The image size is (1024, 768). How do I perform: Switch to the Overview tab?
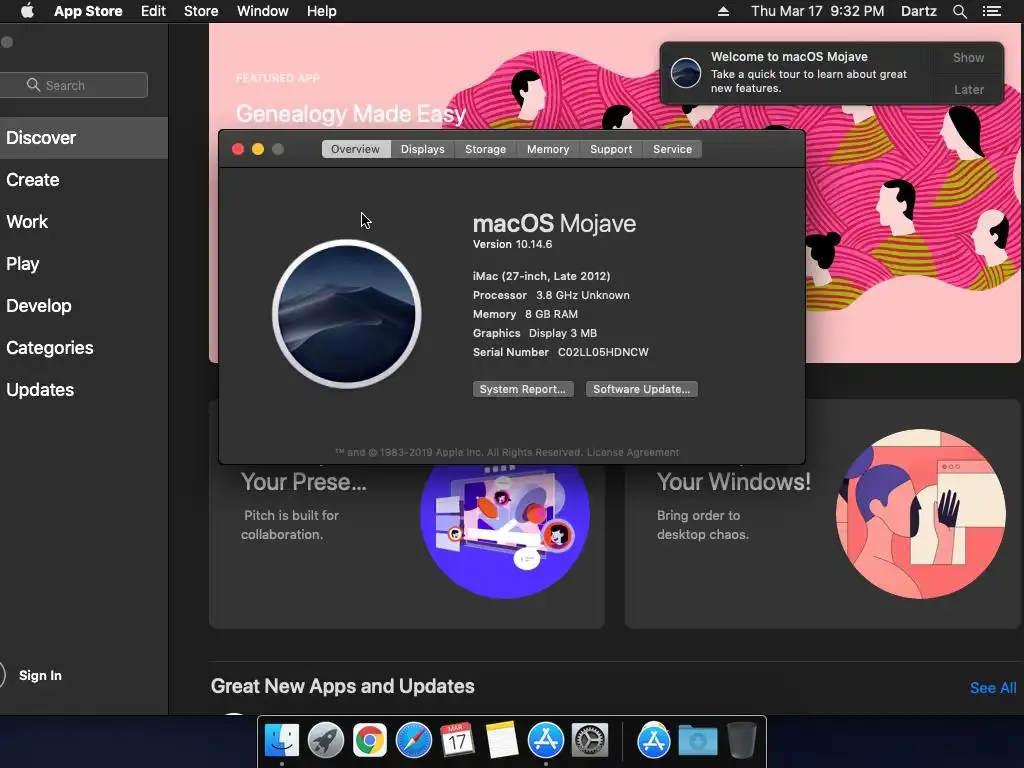pos(355,149)
